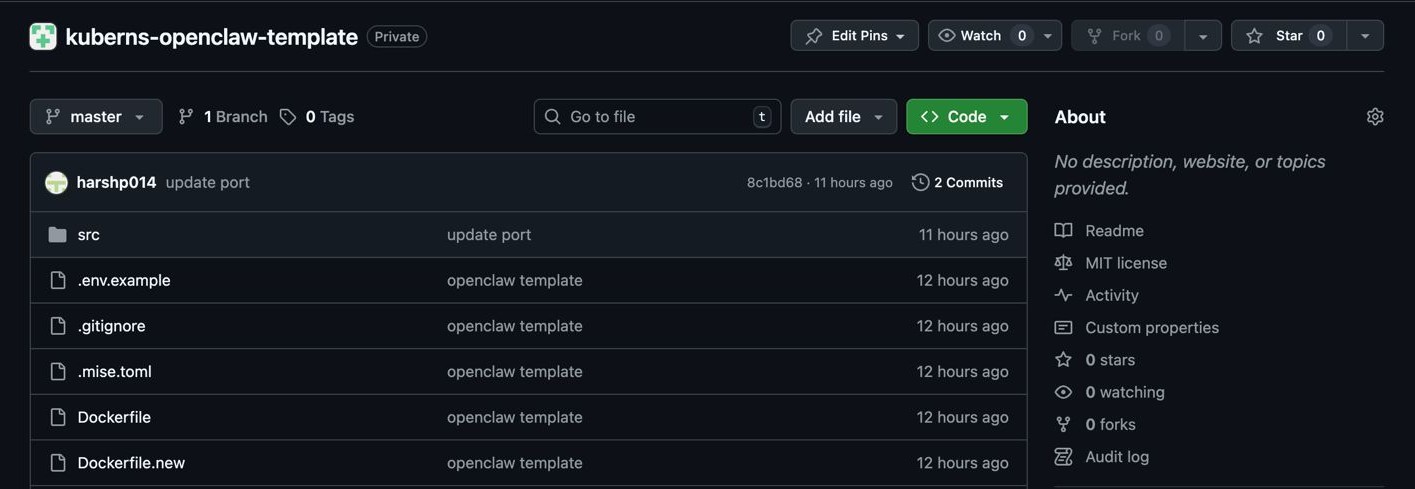The image size is (1415, 489).
Task: Expand the Star lists dropdown arrow
Action: 1365,36
